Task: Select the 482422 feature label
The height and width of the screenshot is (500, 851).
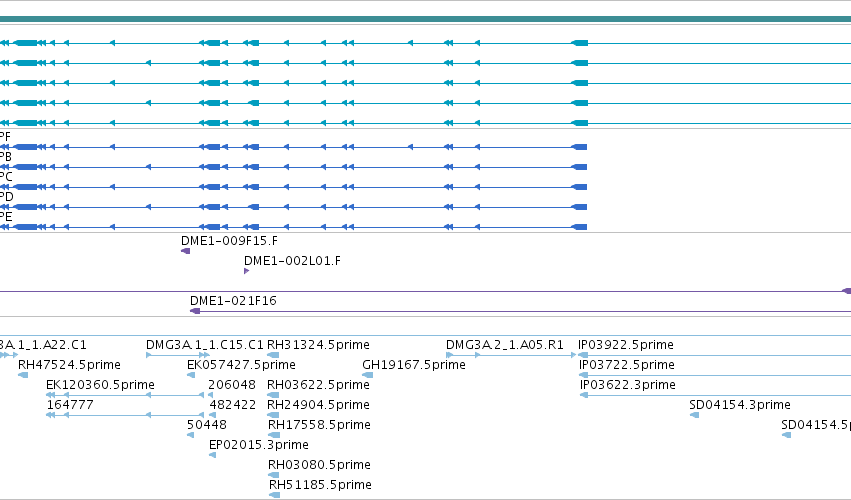Action: (233, 405)
